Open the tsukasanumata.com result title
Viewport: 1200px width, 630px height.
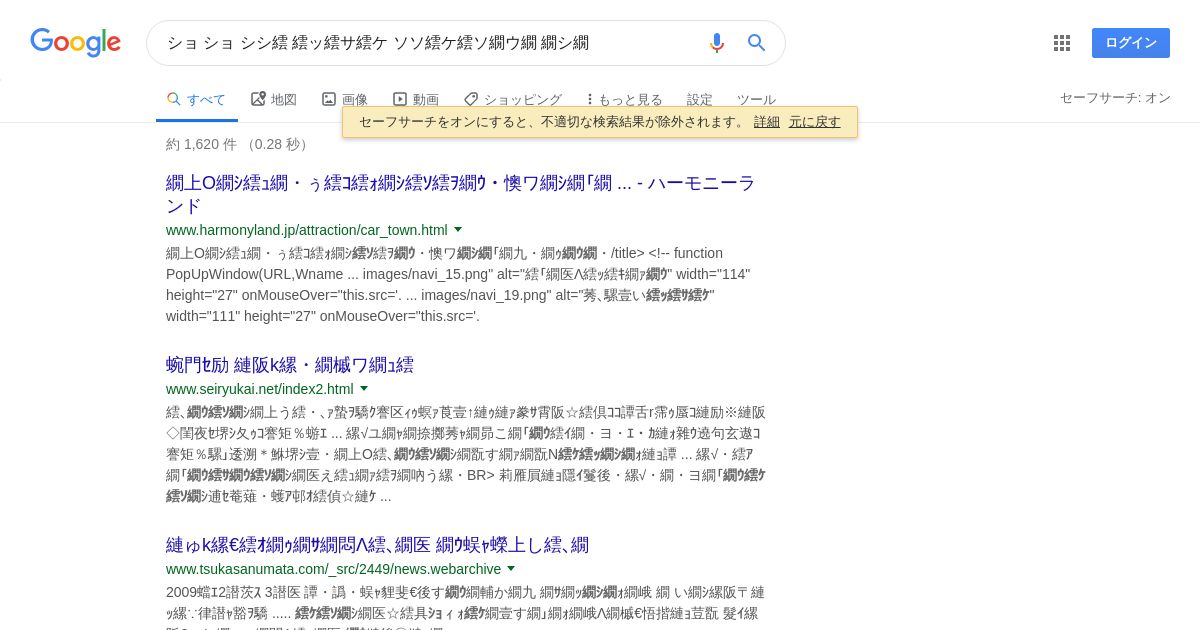(377, 545)
